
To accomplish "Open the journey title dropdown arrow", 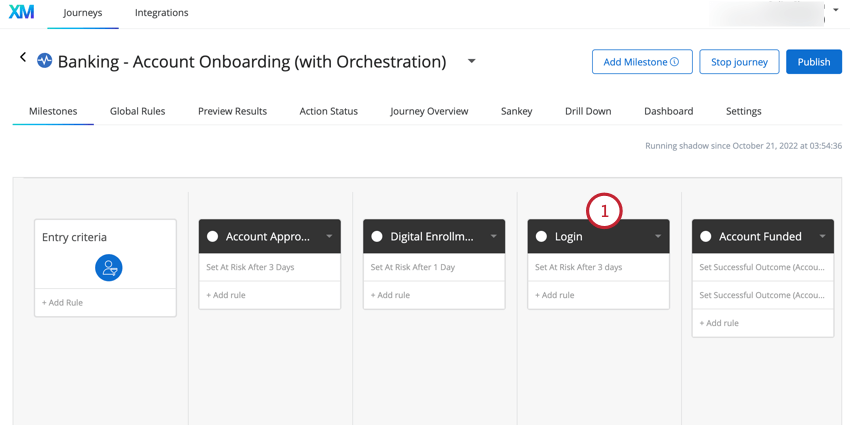I will click(472, 61).
